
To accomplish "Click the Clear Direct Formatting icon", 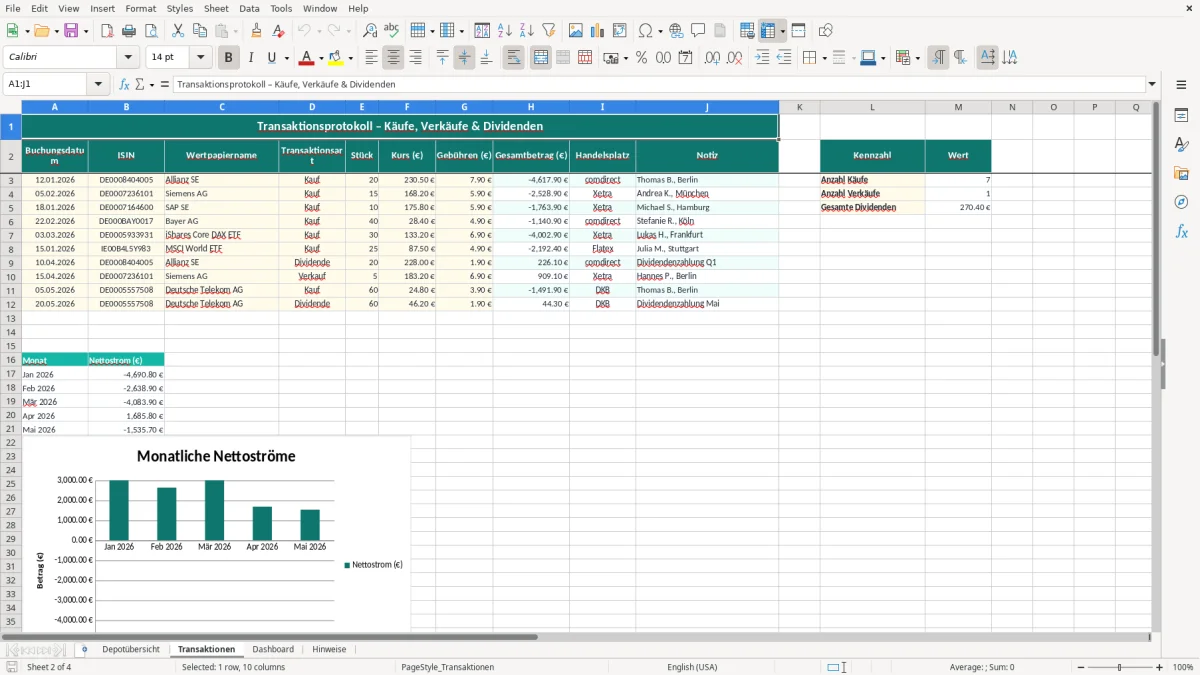I will (278, 31).
